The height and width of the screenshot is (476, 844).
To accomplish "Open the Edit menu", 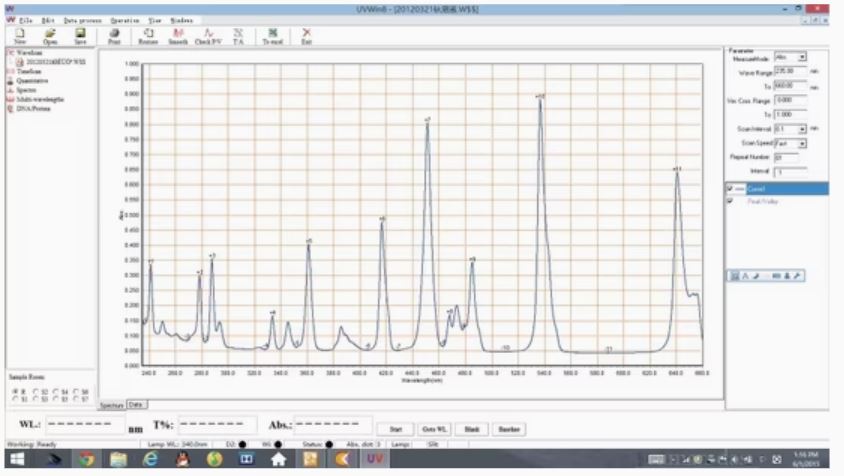I will [48, 20].
